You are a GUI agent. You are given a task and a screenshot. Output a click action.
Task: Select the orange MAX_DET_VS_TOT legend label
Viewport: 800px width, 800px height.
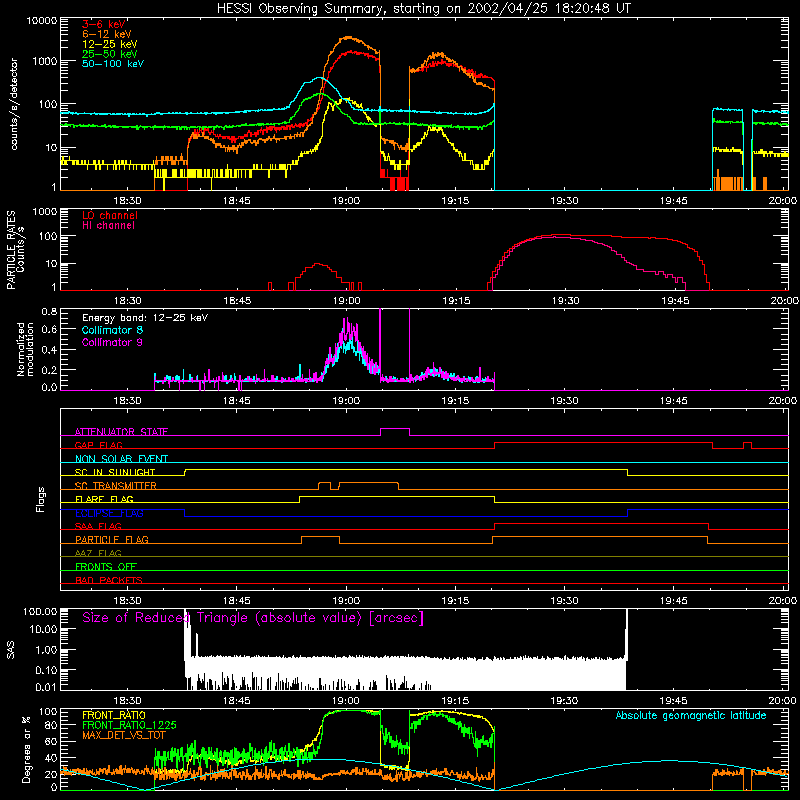[x=123, y=735]
